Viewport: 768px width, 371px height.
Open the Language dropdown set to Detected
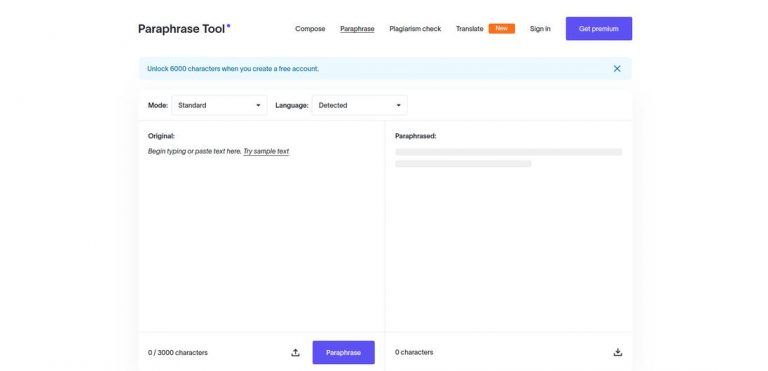click(360, 105)
